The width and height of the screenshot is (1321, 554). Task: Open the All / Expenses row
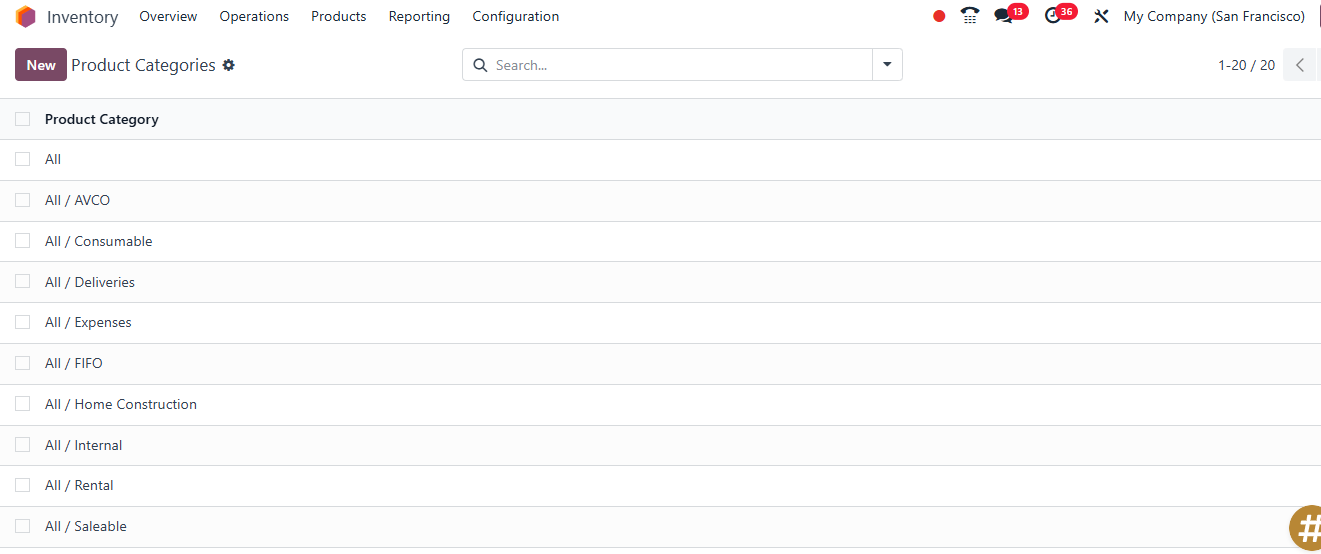[x=660, y=323]
